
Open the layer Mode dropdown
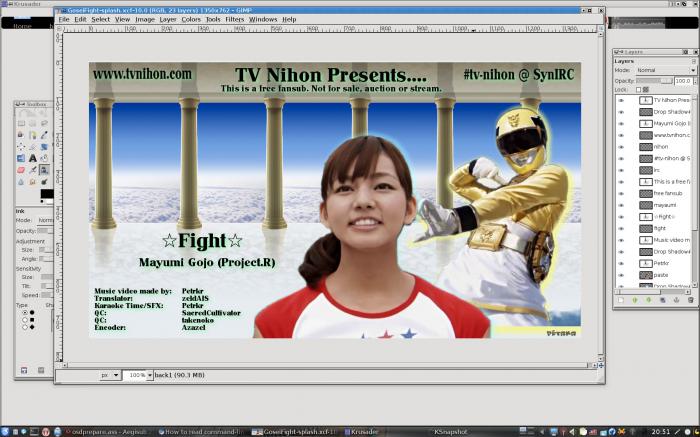click(x=665, y=71)
